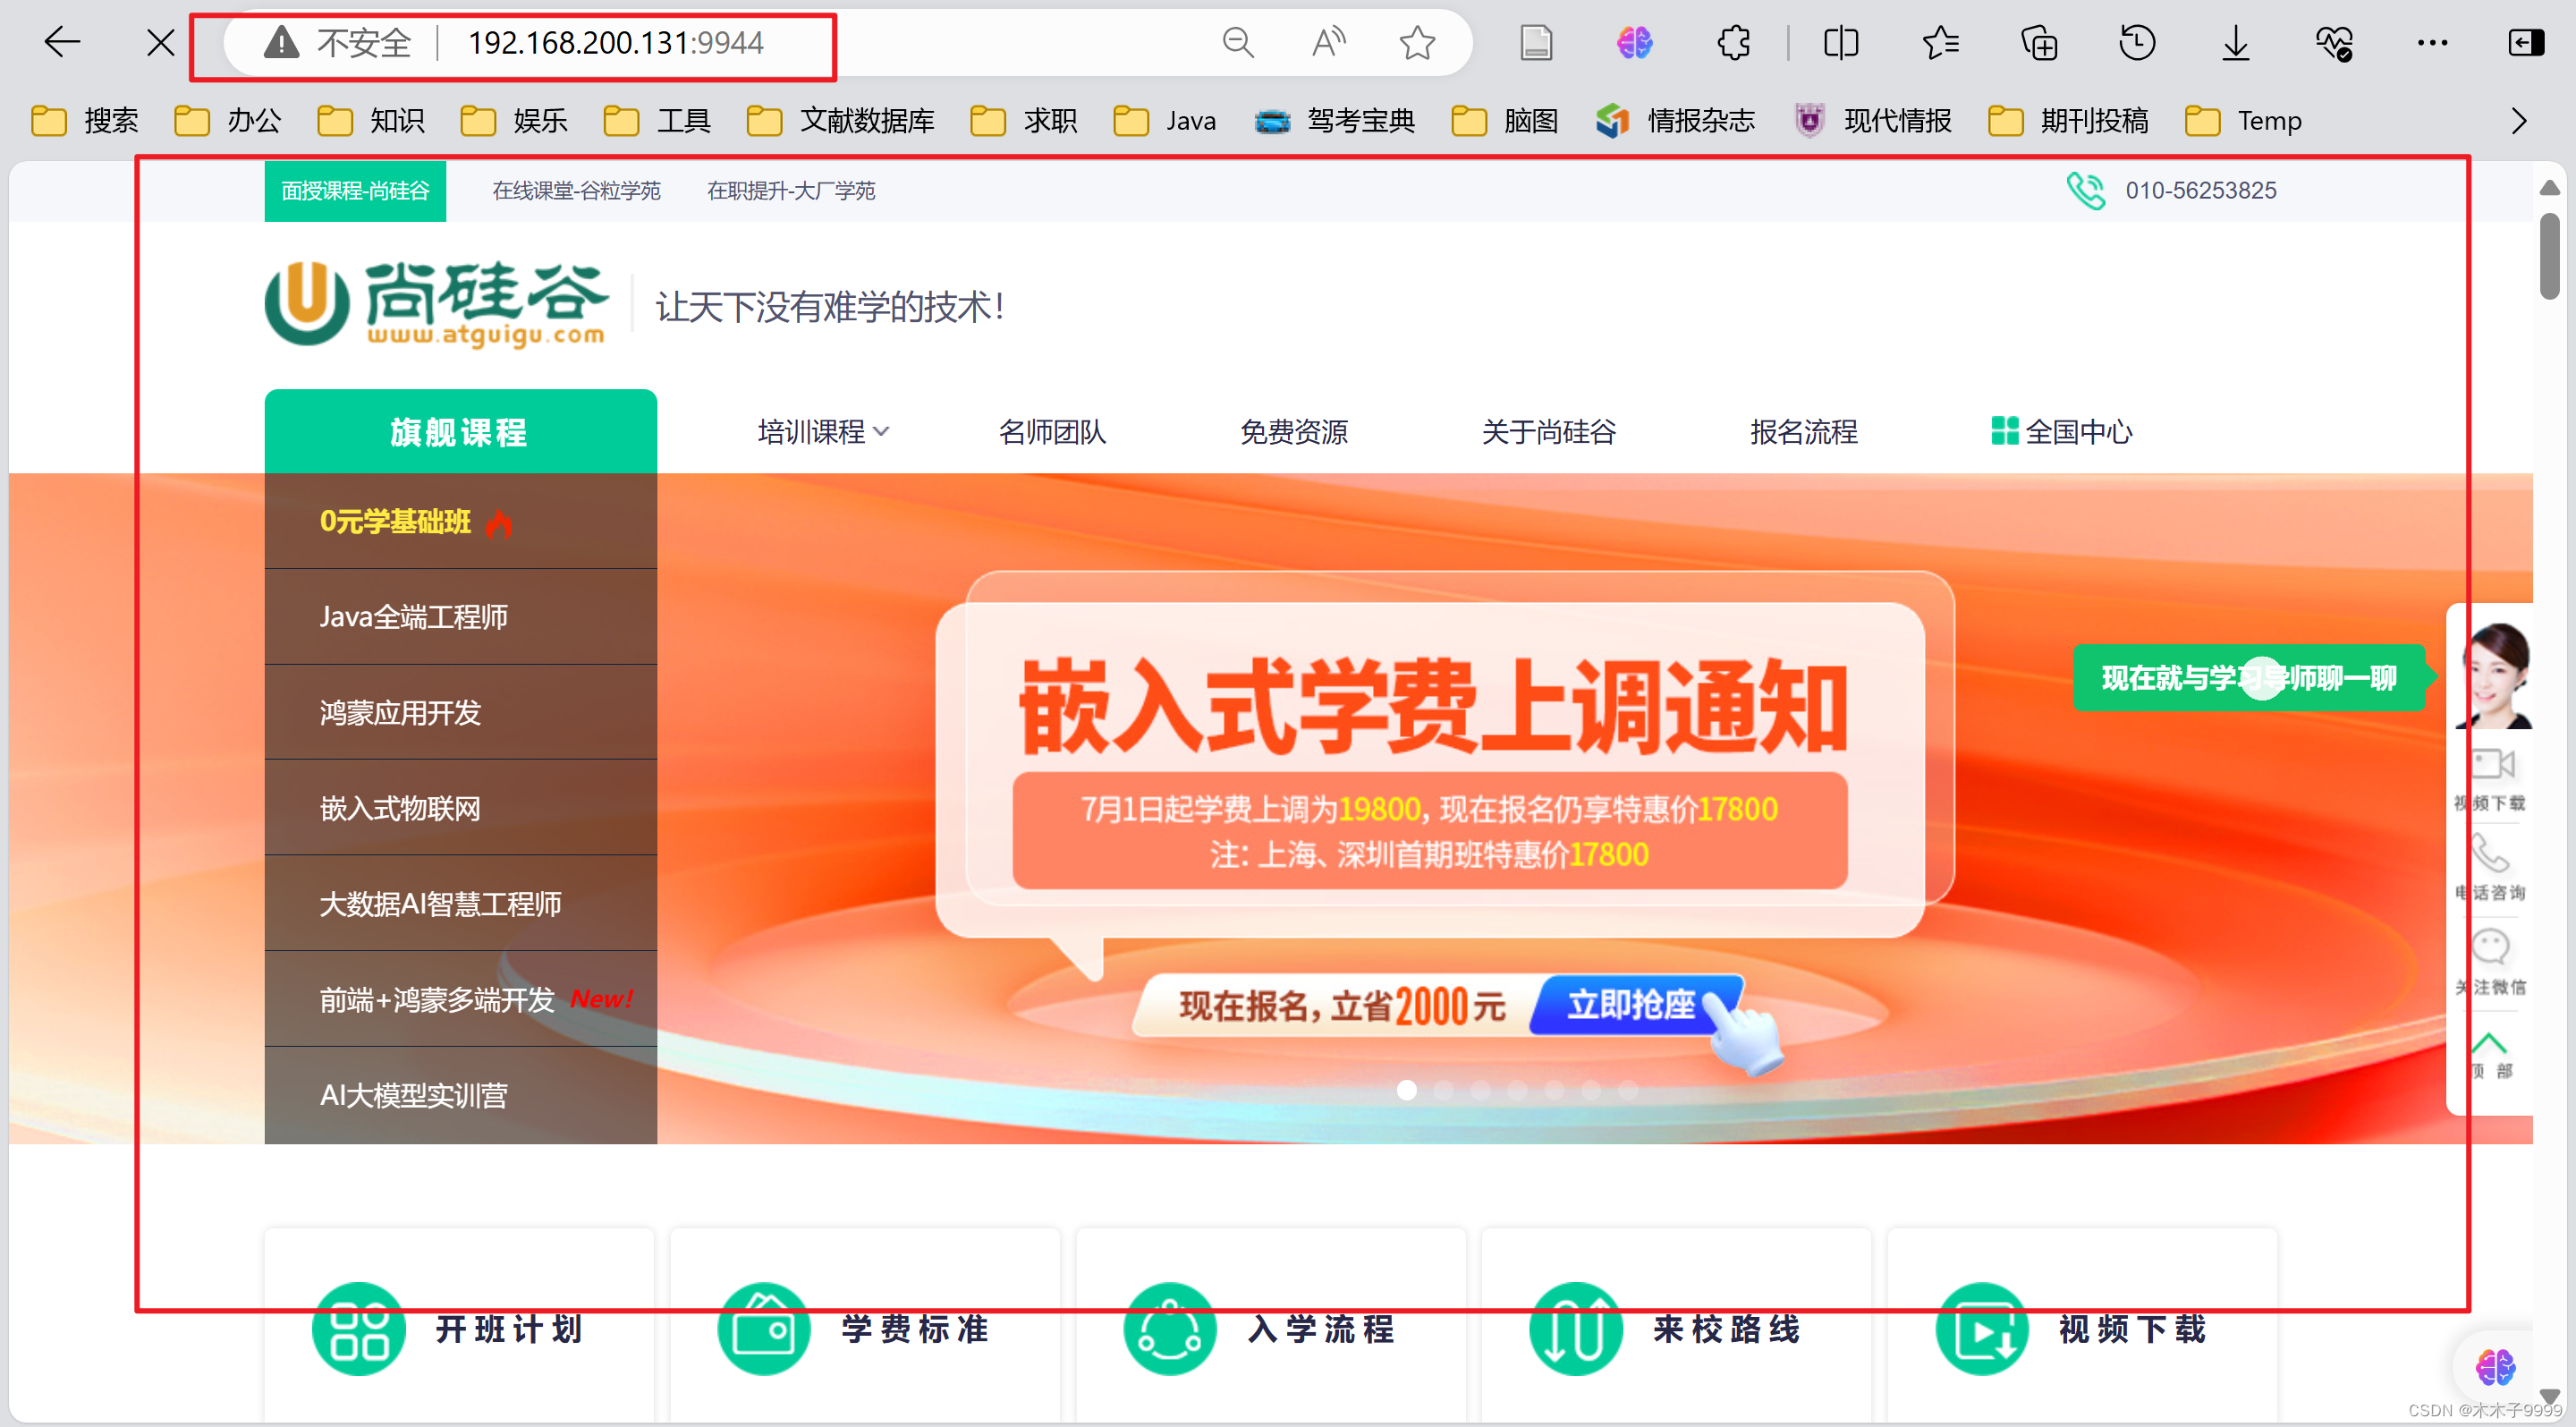Select AI大模型实训营 course entry
The width and height of the screenshot is (2576, 1427).
point(460,1096)
